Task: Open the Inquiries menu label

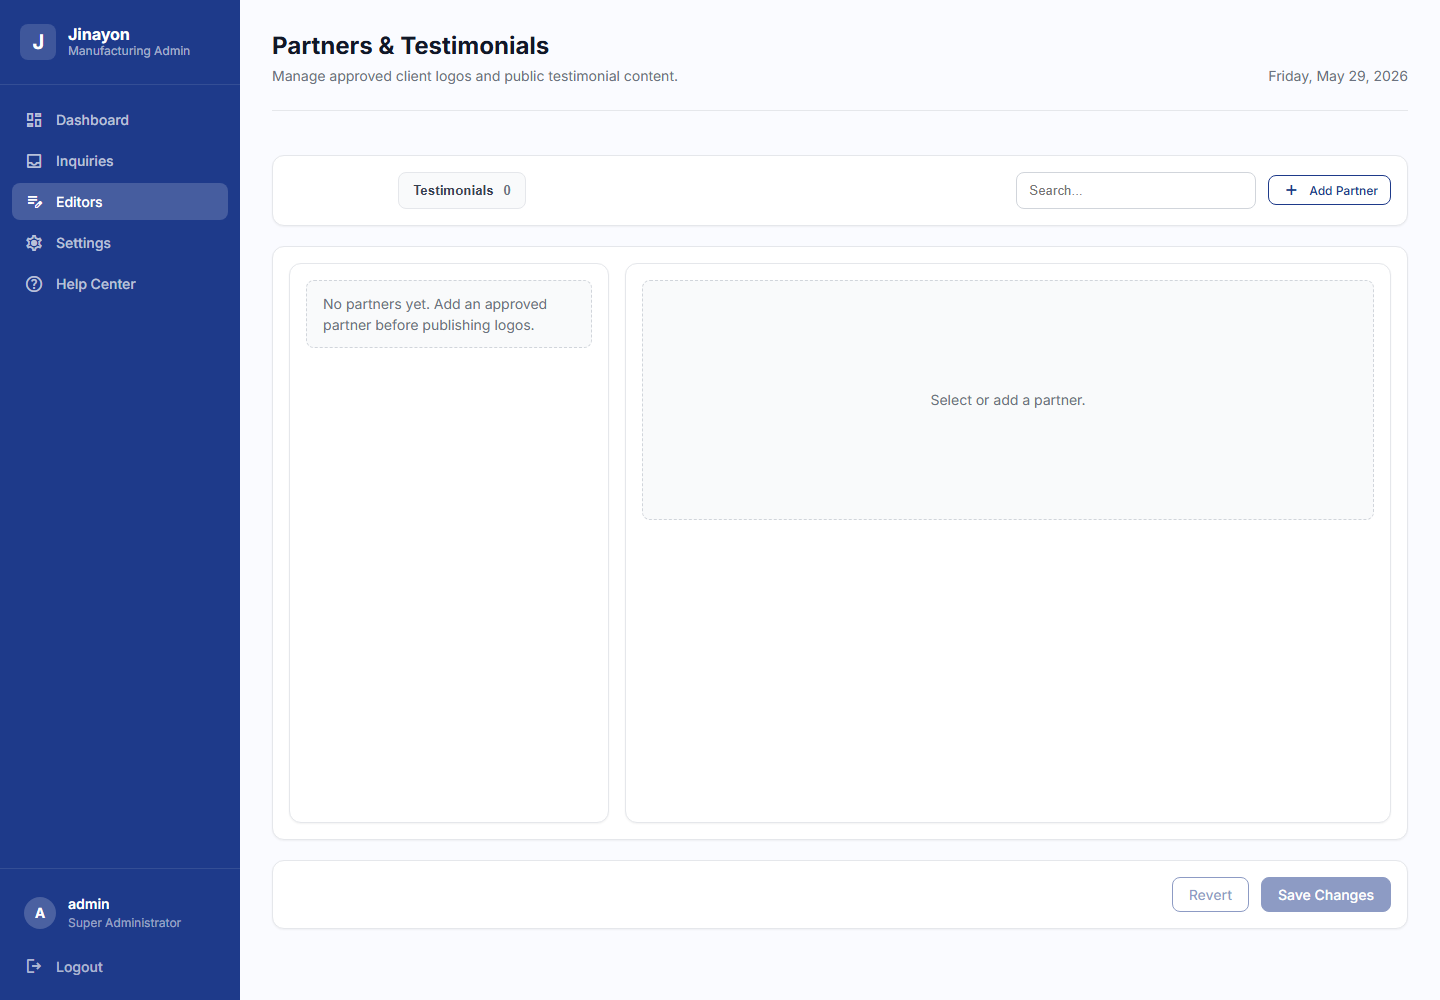Action: point(84,161)
